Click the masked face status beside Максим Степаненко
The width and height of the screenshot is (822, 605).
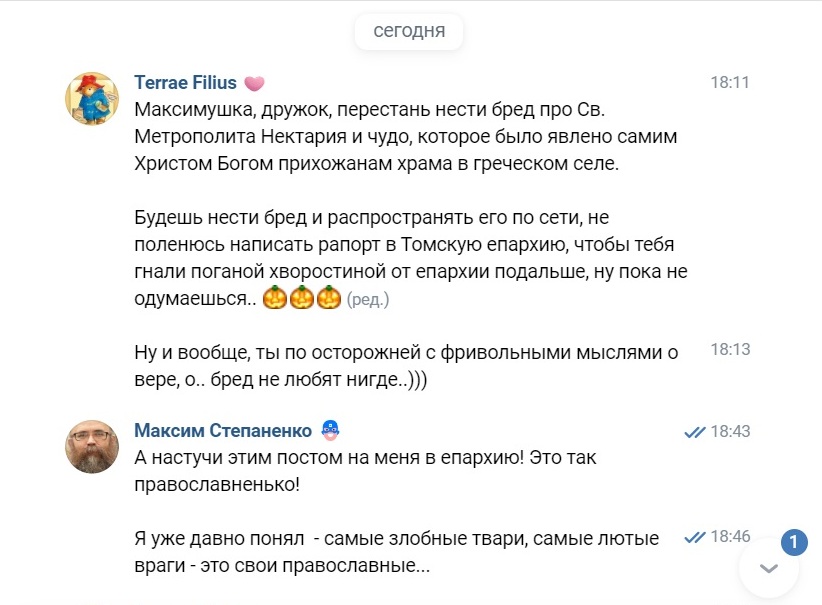330,431
